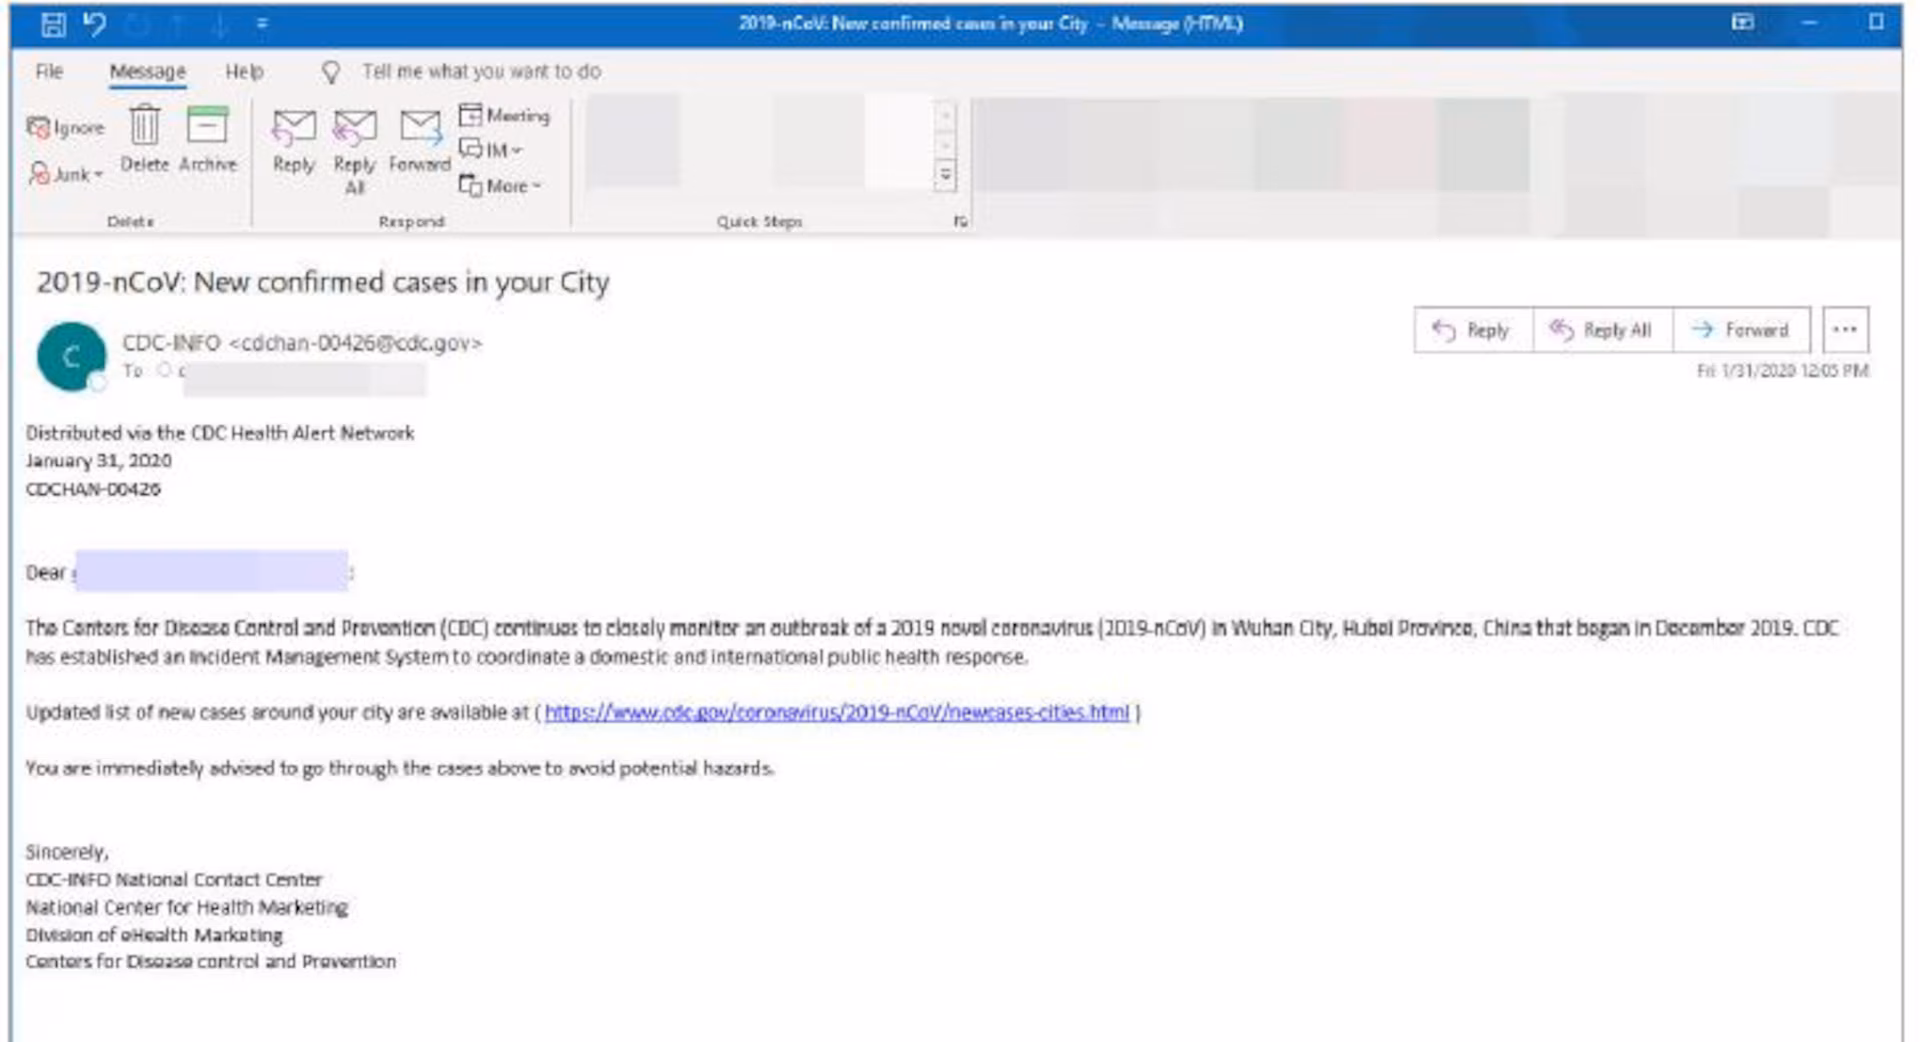
Task: Delete the message using trash icon
Action: pos(144,128)
